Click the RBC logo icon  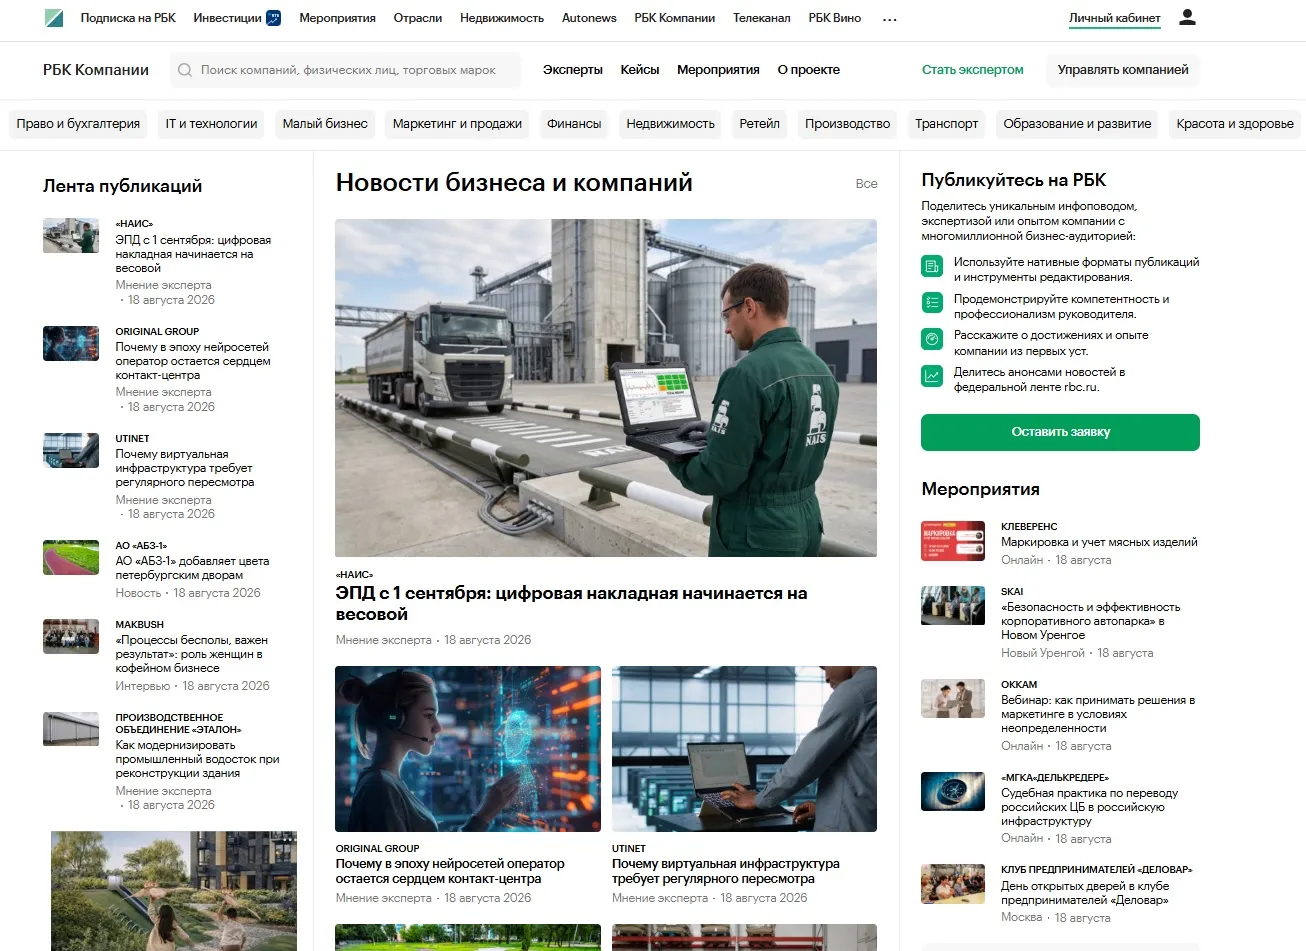[x=54, y=18]
